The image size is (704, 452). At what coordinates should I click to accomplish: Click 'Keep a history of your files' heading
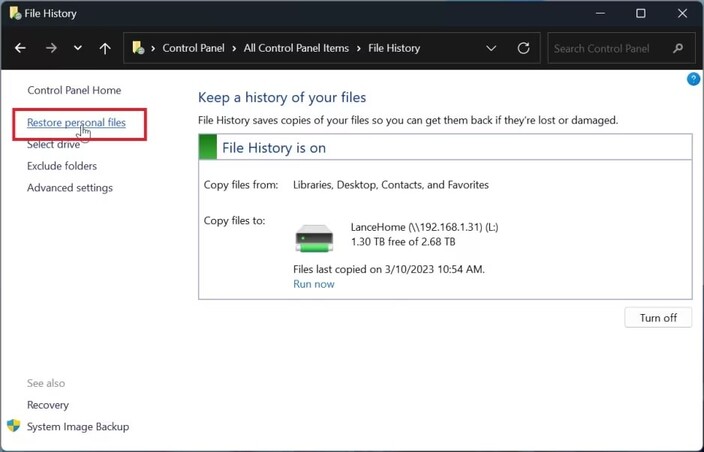click(282, 97)
